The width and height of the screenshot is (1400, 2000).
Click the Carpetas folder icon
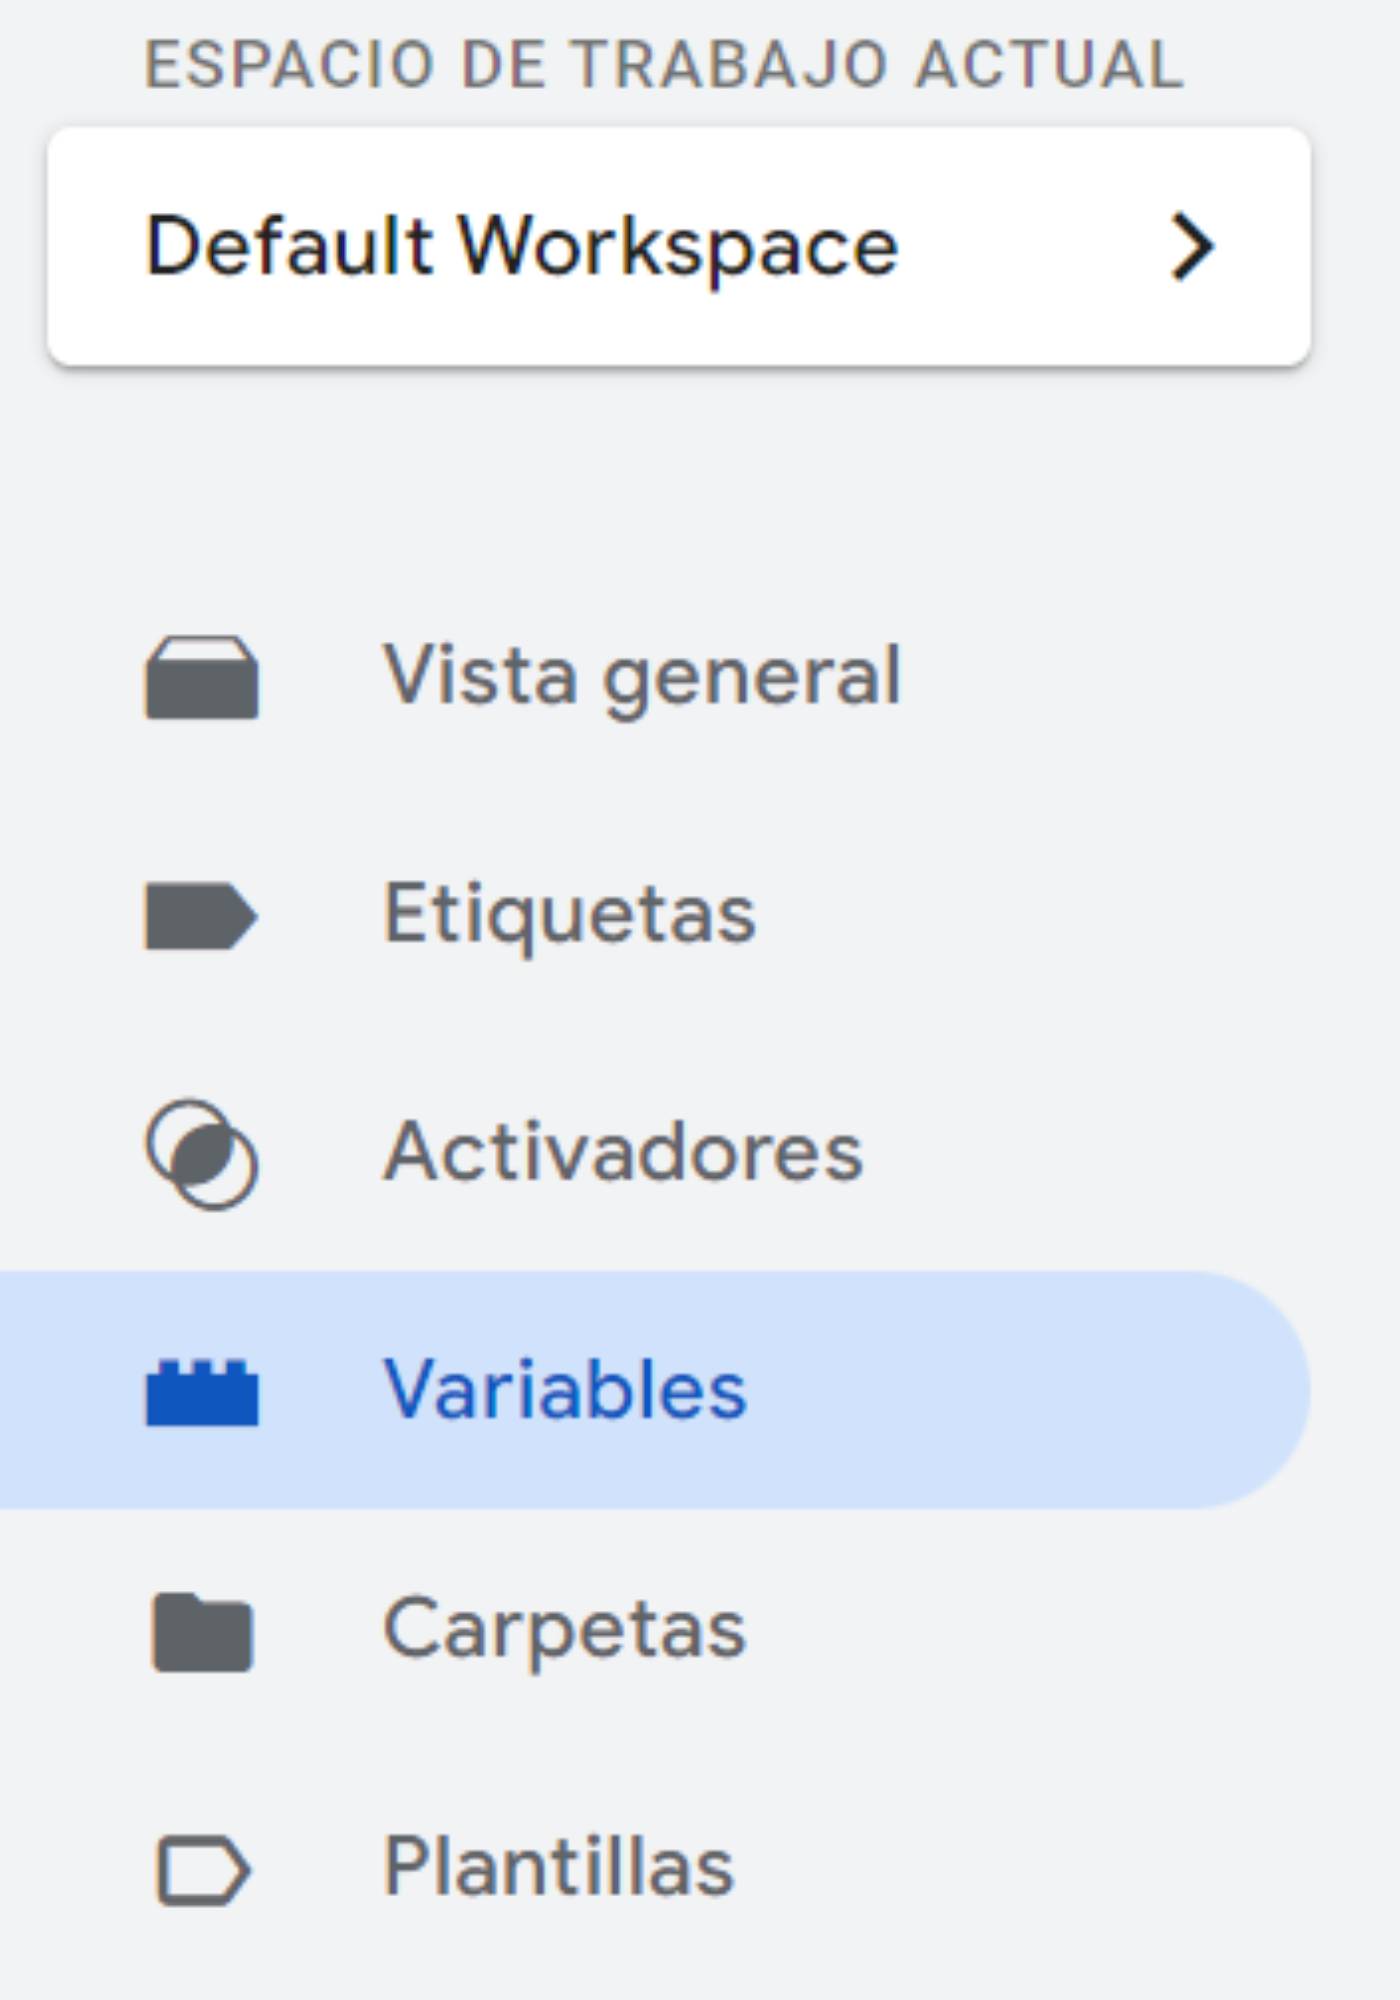pos(200,1625)
